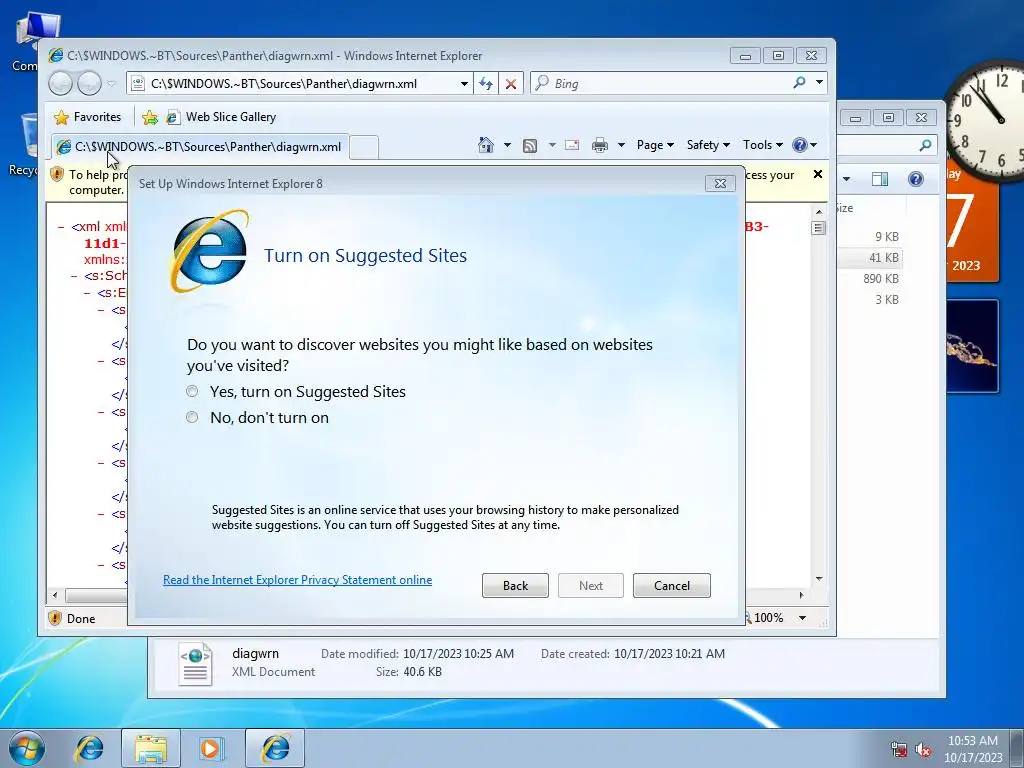Image resolution: width=1024 pixels, height=768 pixels.
Task: Expand the Home button dropdown arrow
Action: tap(507, 145)
